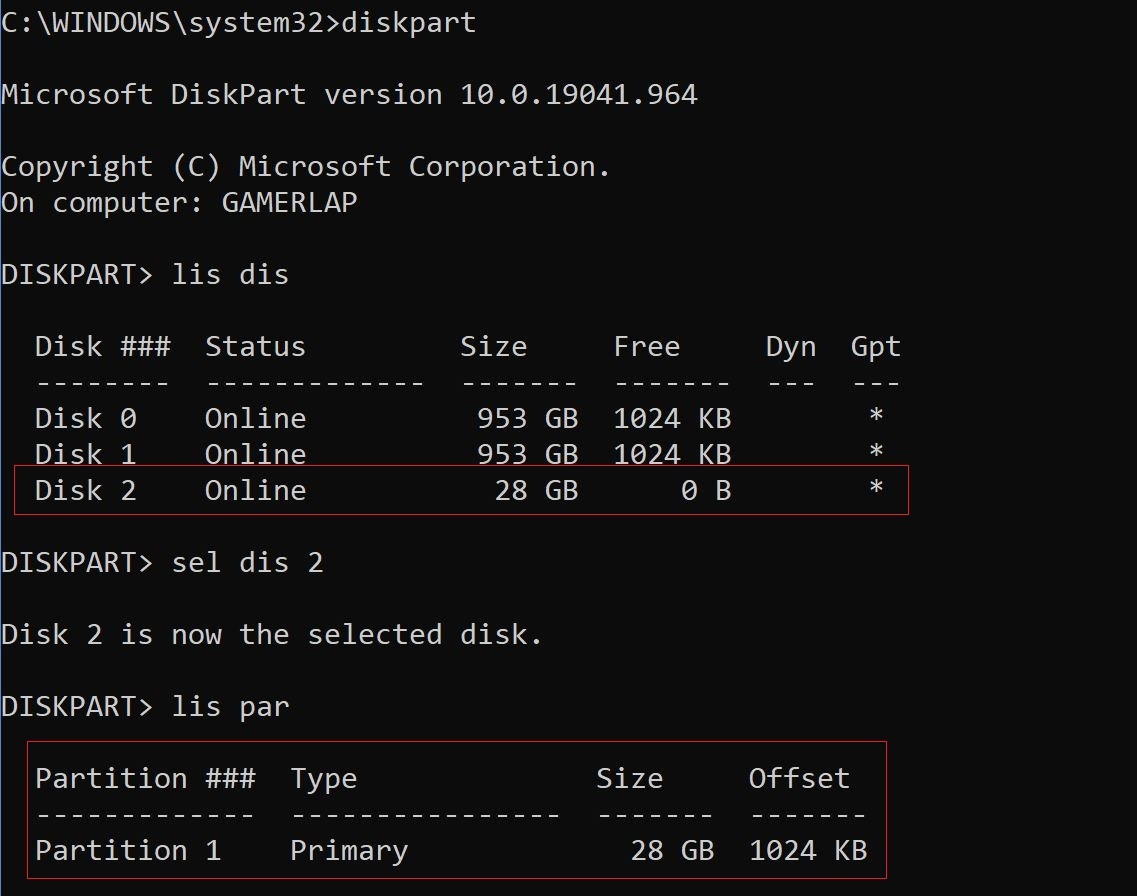
Task: Click the highlighted Disk 2 row
Action: pos(461,490)
